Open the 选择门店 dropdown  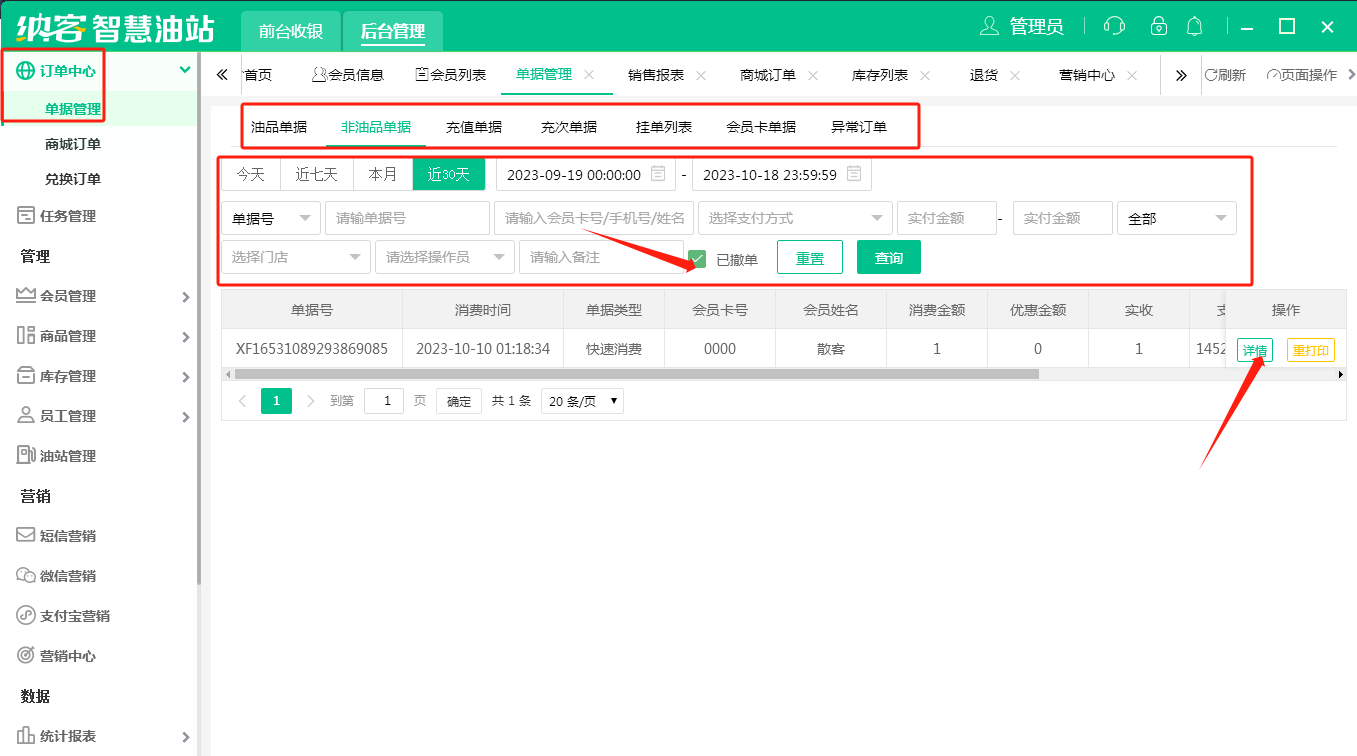click(x=295, y=257)
